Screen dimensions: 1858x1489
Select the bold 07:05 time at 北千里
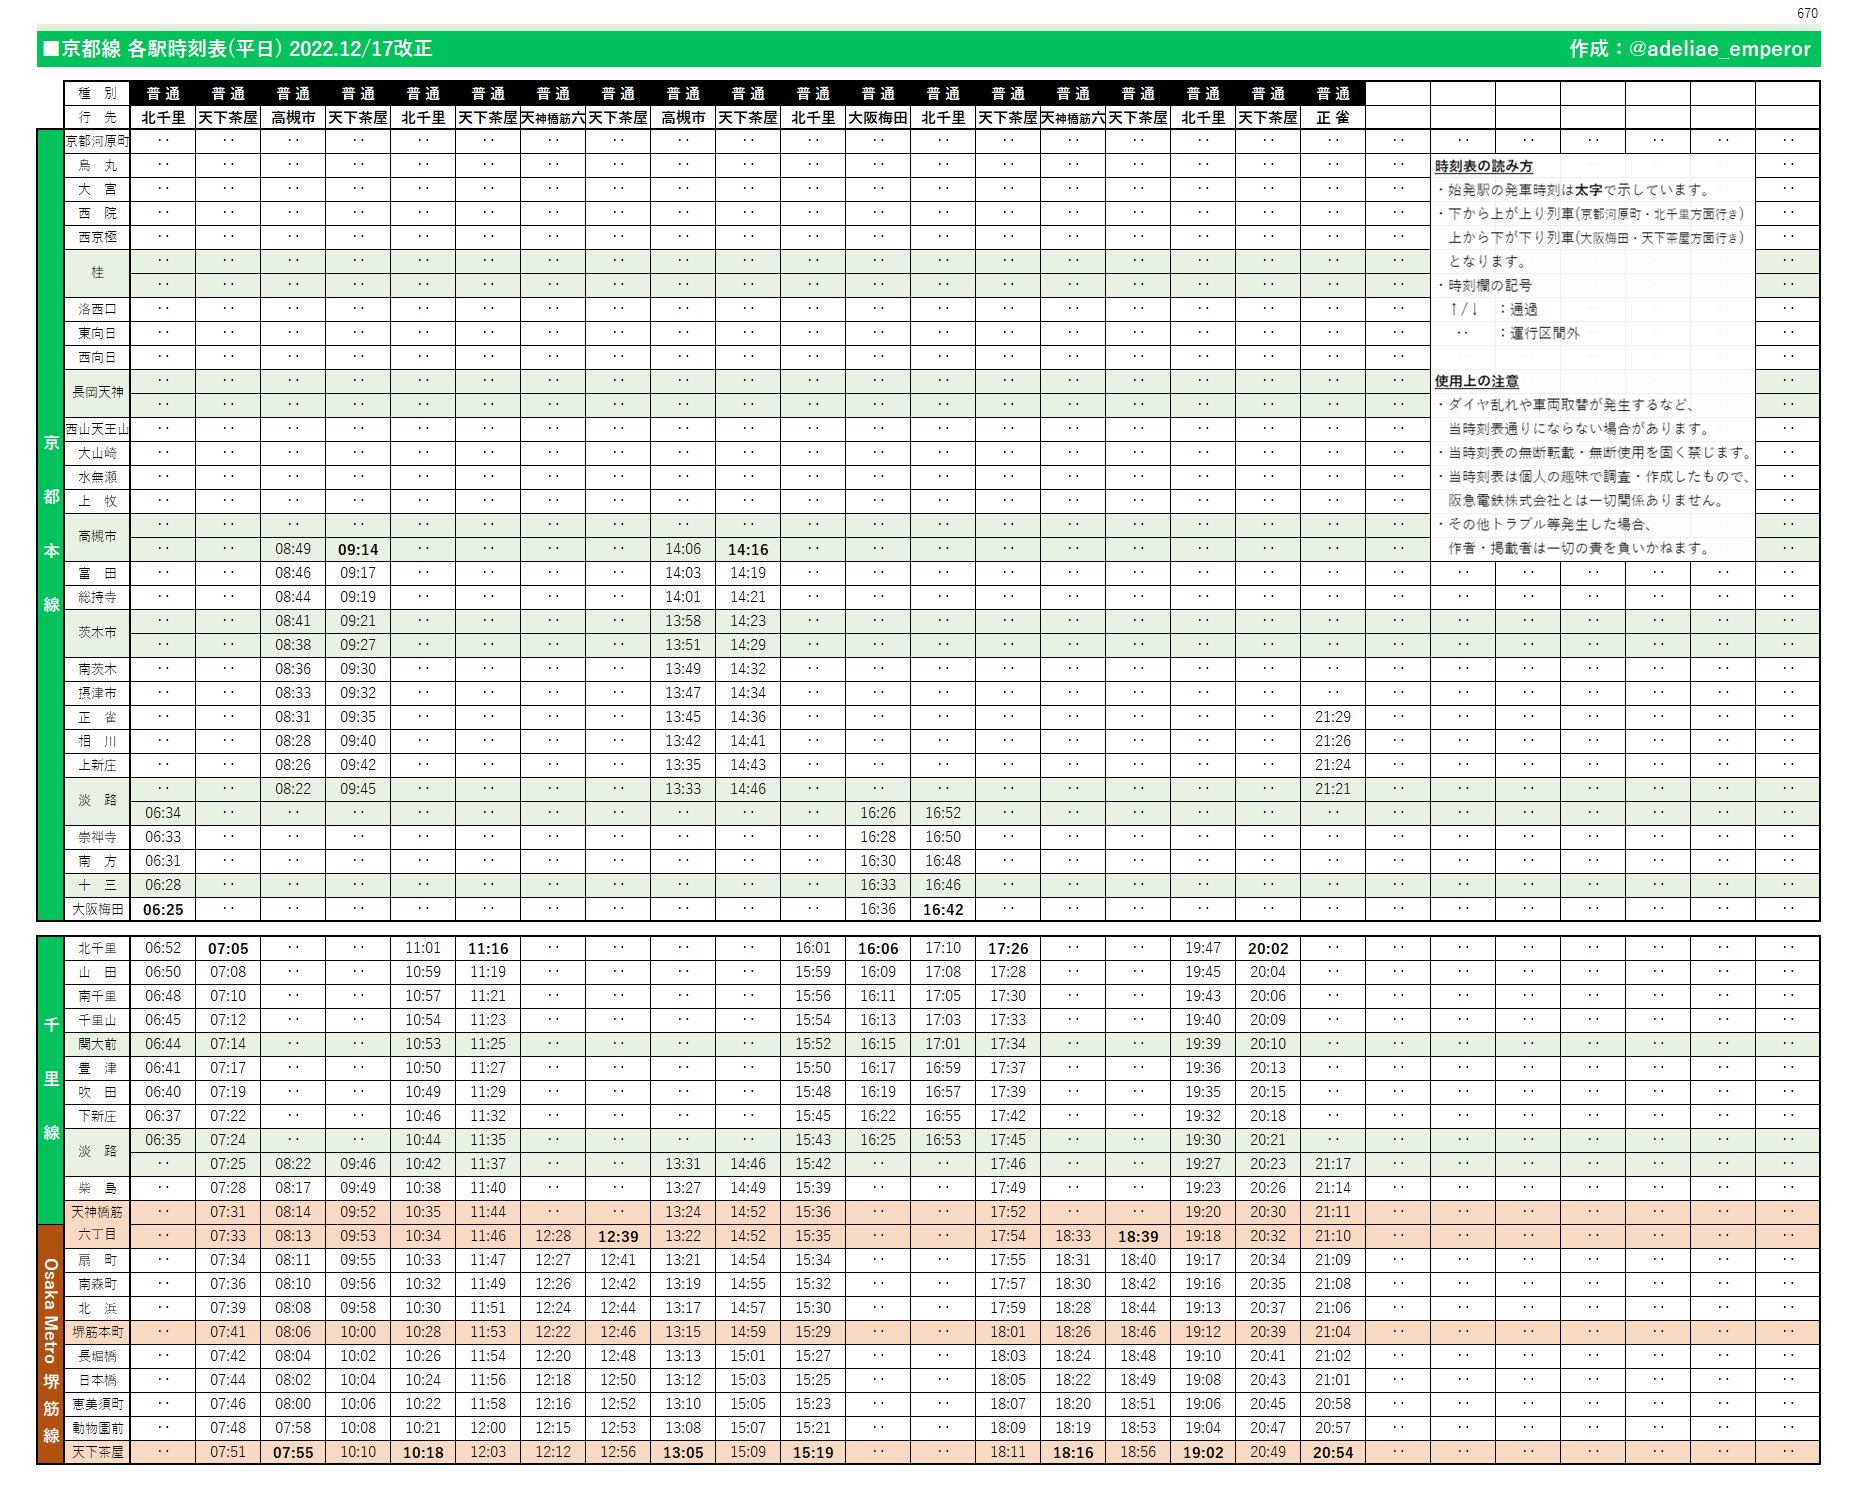(x=228, y=948)
